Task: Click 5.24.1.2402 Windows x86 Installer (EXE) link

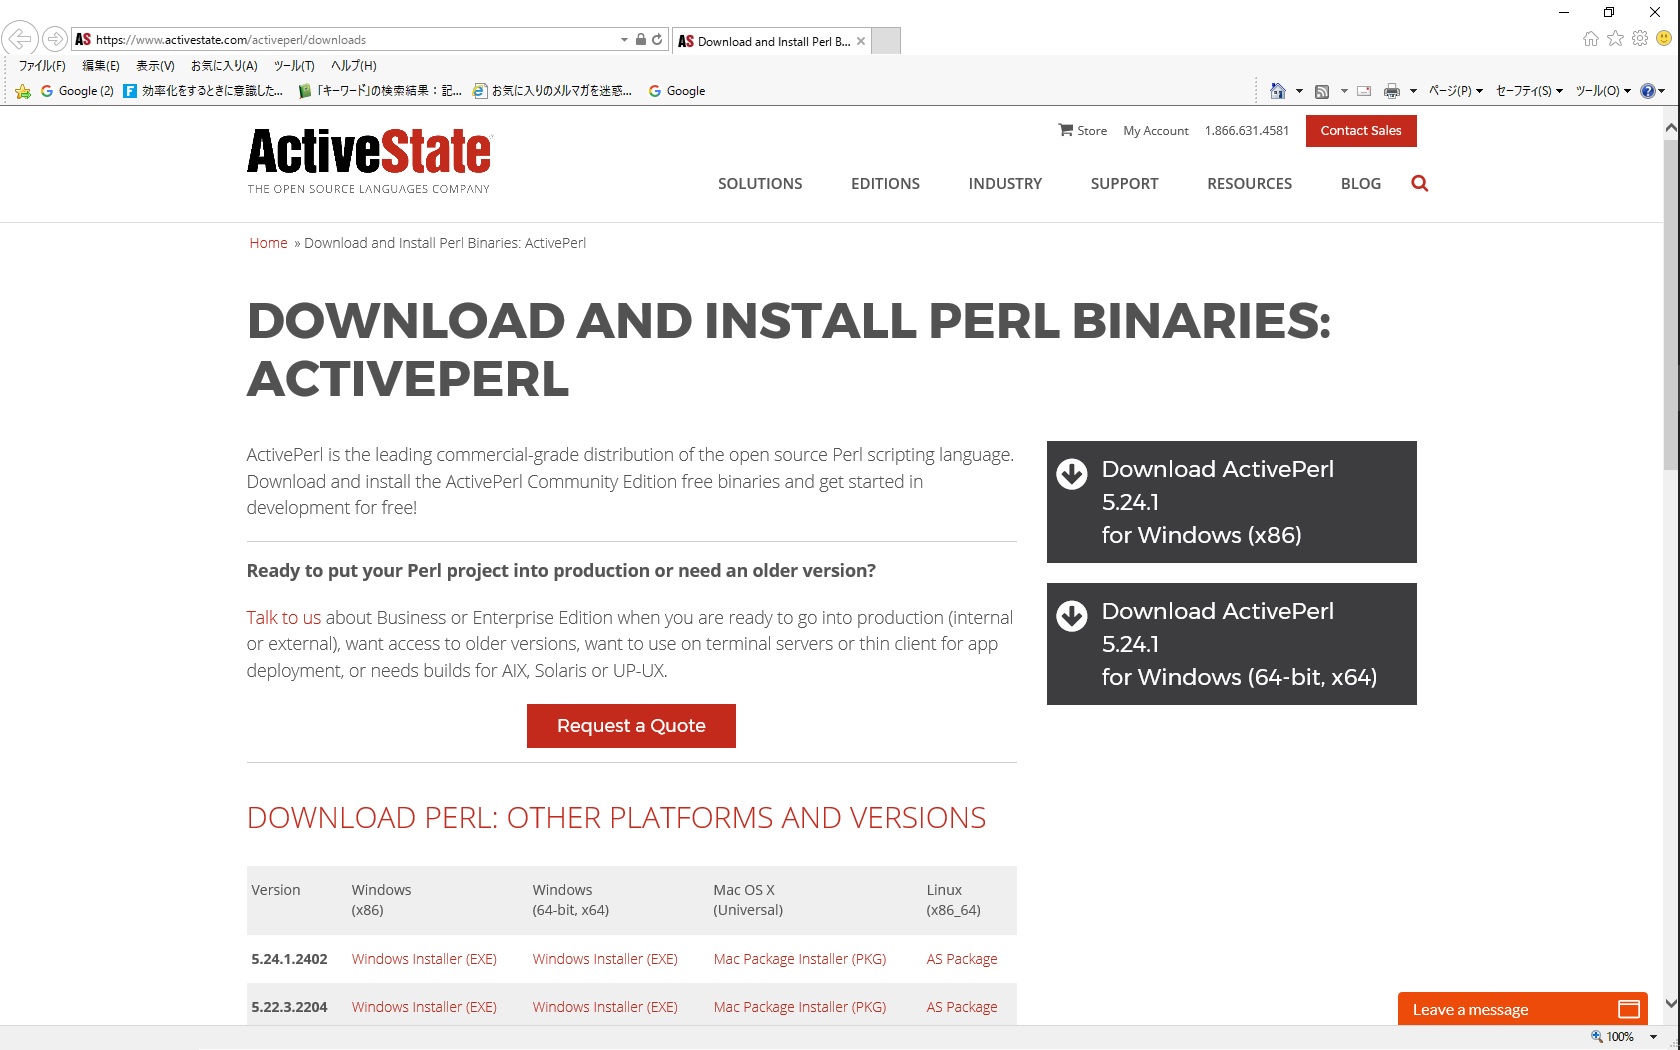Action: 424,959
